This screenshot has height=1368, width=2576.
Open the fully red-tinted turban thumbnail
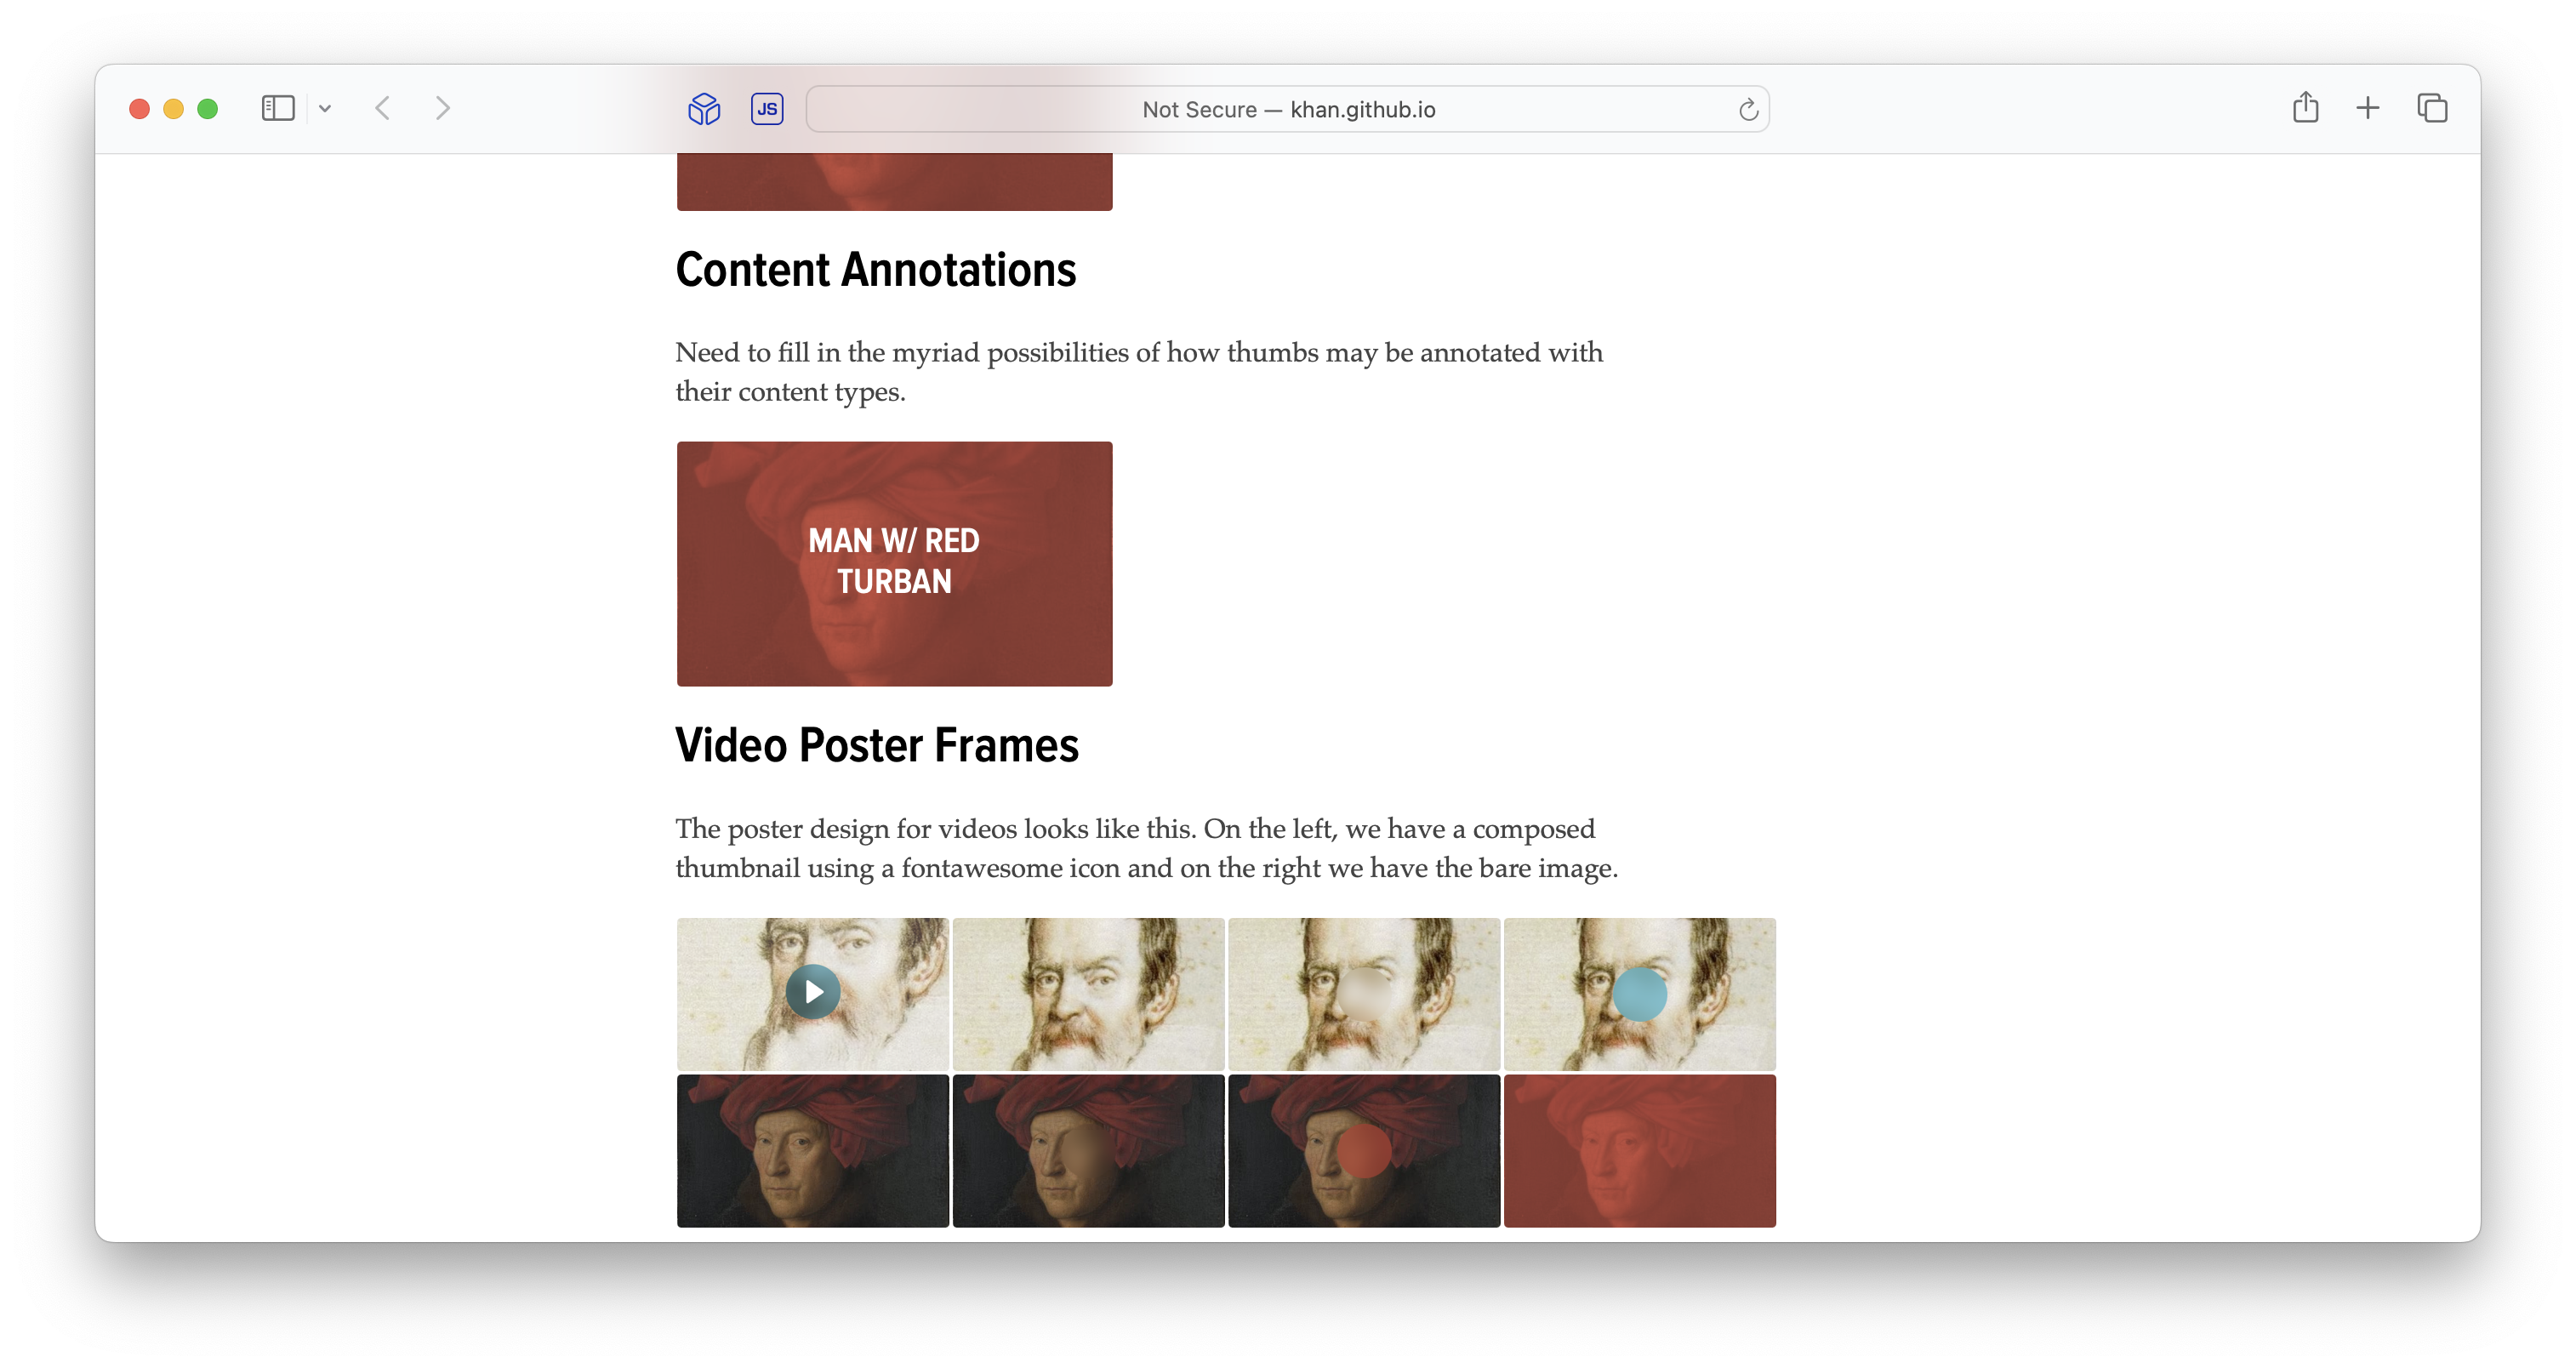pyautogui.click(x=1639, y=1150)
